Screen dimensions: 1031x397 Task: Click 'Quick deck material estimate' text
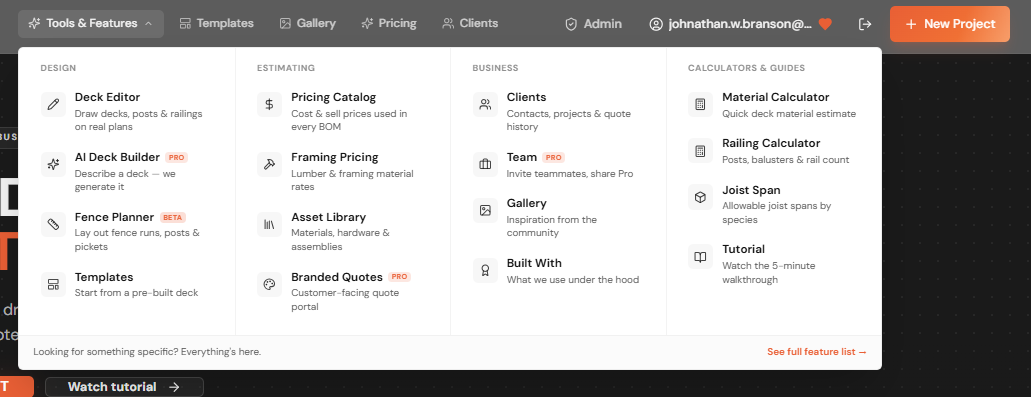click(789, 114)
